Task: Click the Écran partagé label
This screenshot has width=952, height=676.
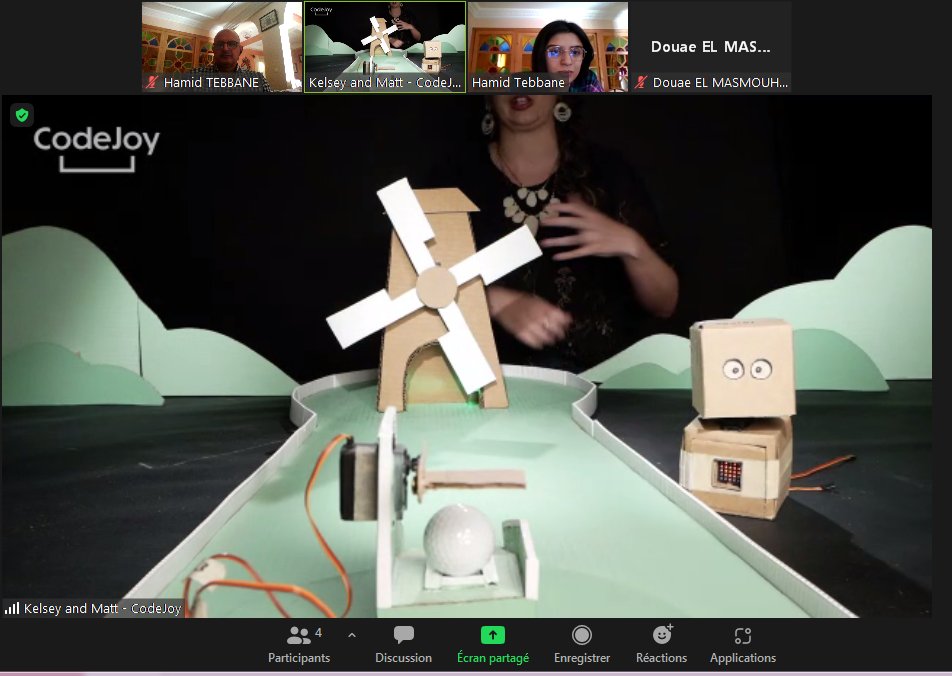Action: coord(493,658)
